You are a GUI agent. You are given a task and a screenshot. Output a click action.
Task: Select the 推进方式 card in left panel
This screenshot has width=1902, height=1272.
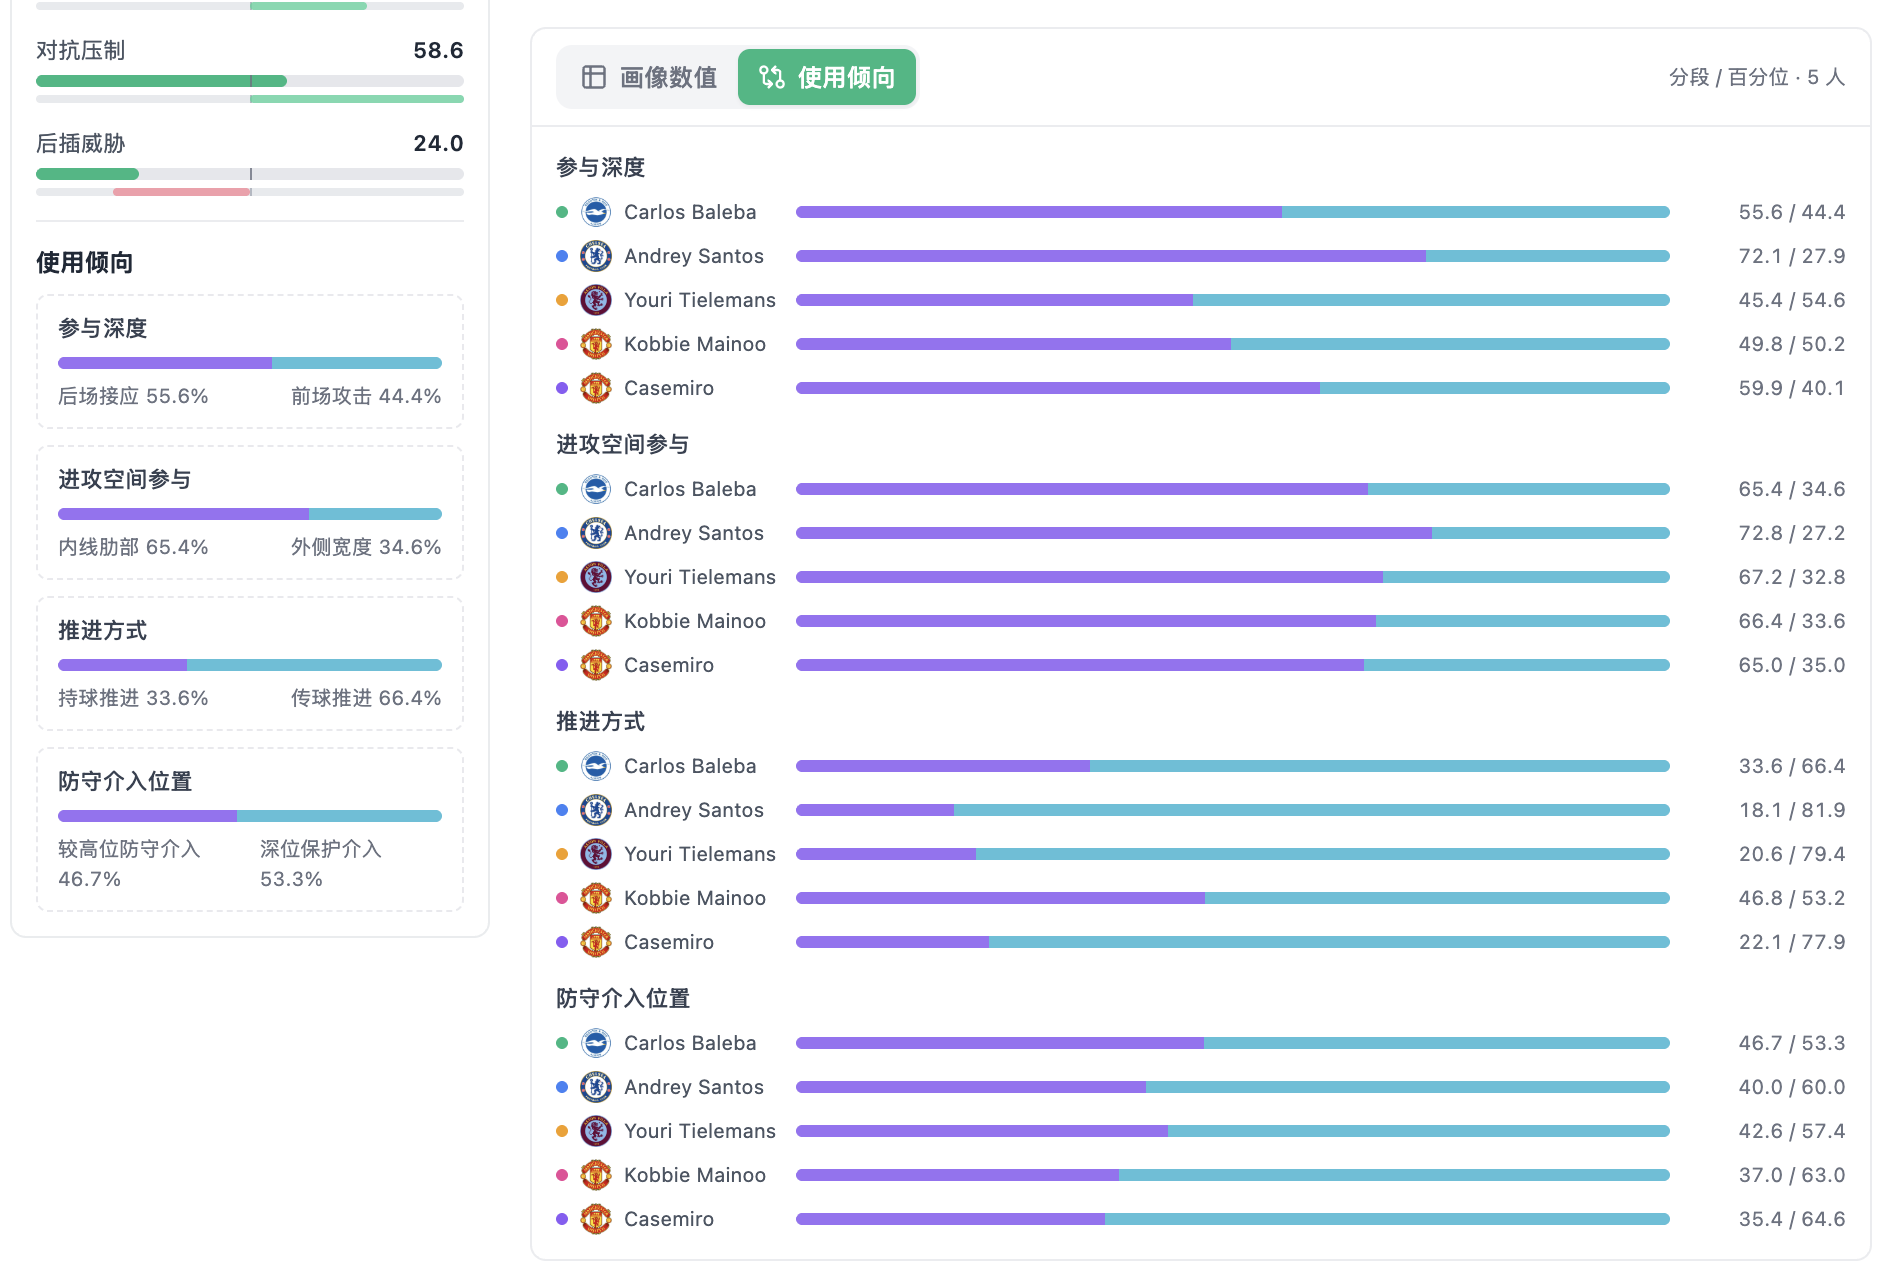[250, 664]
